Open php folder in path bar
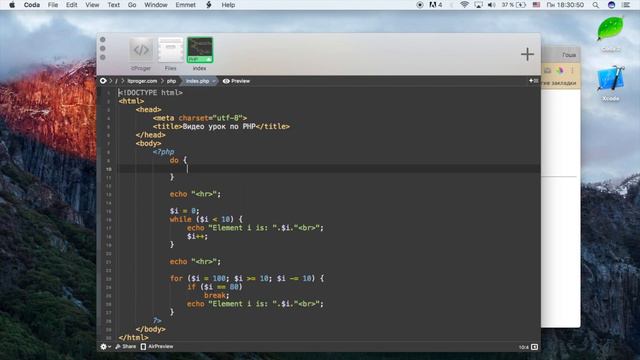 (171, 81)
